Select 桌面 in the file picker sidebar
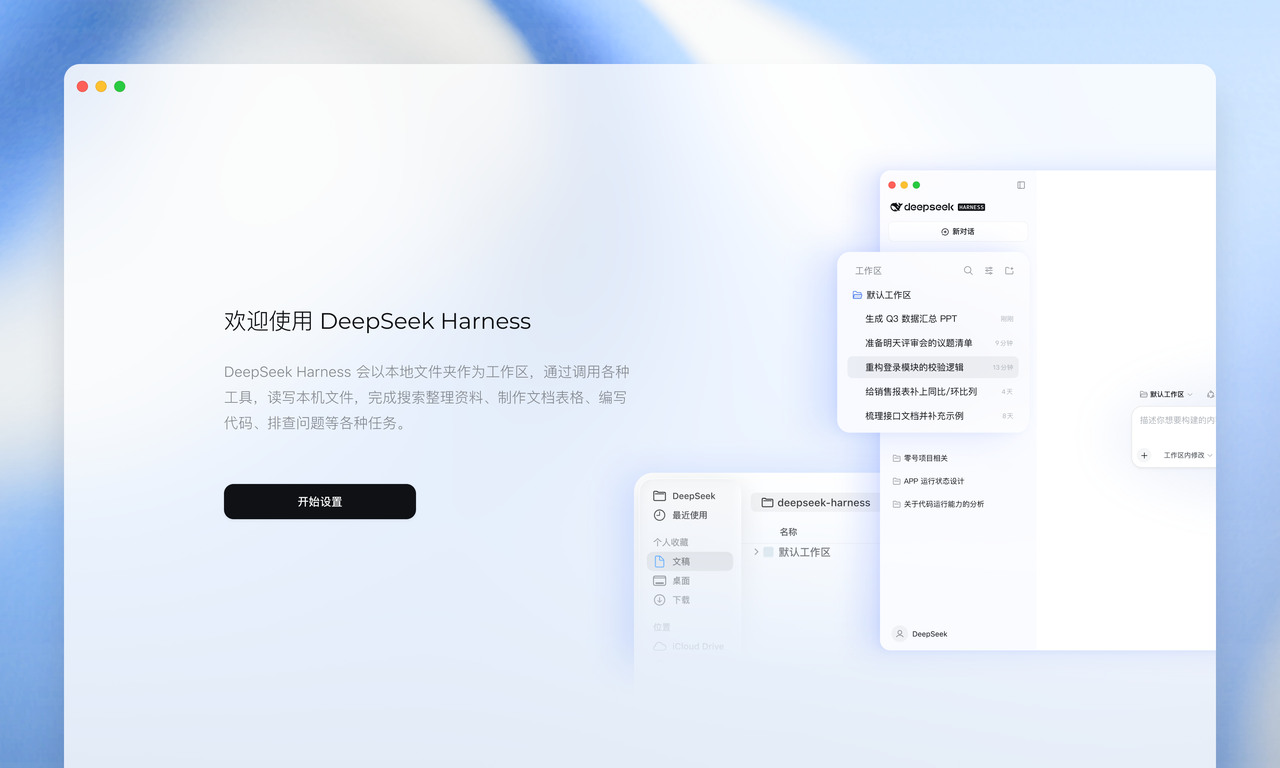Image resolution: width=1280 pixels, height=768 pixels. coord(690,581)
